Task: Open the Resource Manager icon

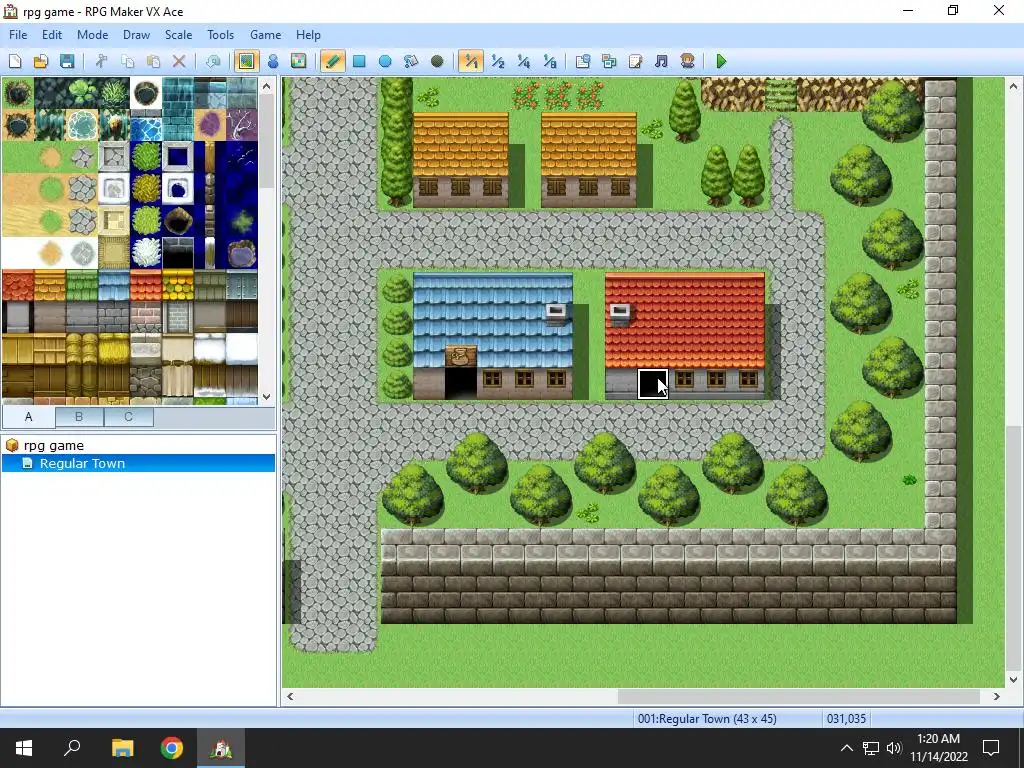Action: 609,61
